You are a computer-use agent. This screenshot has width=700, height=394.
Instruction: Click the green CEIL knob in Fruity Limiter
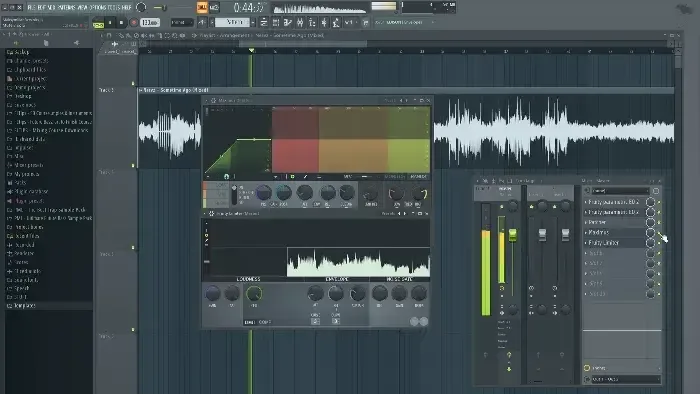click(254, 294)
